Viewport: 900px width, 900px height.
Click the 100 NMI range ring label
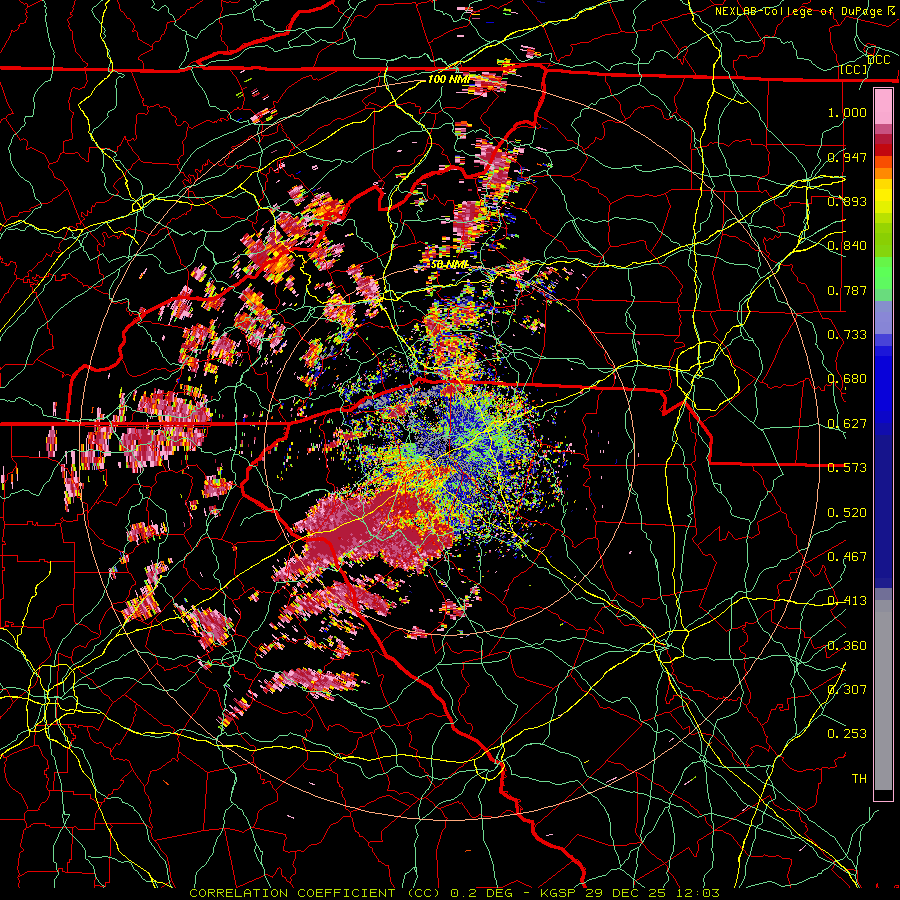448,79
